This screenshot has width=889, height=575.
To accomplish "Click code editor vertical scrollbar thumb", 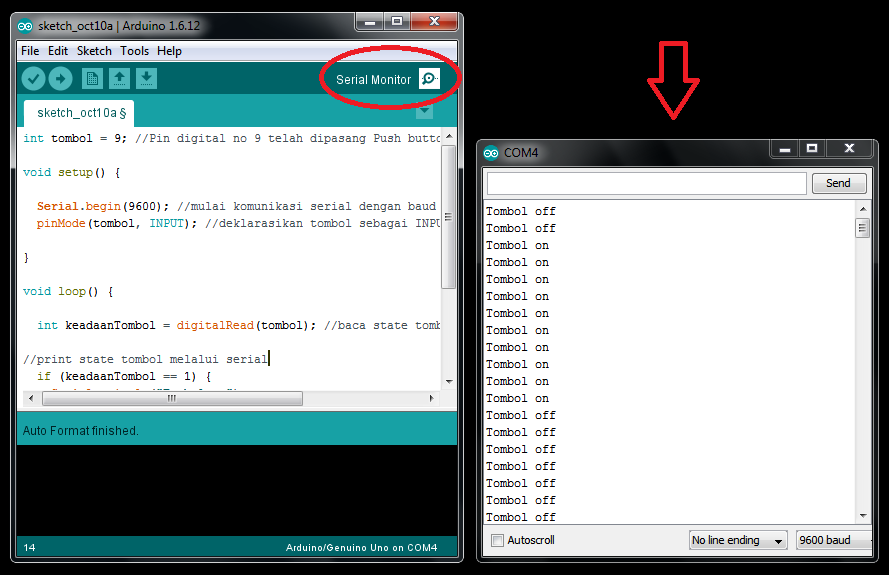I will (x=448, y=217).
